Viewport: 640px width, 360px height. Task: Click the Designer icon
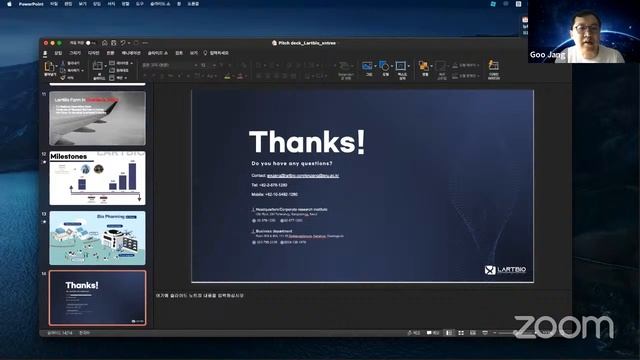pos(493,66)
